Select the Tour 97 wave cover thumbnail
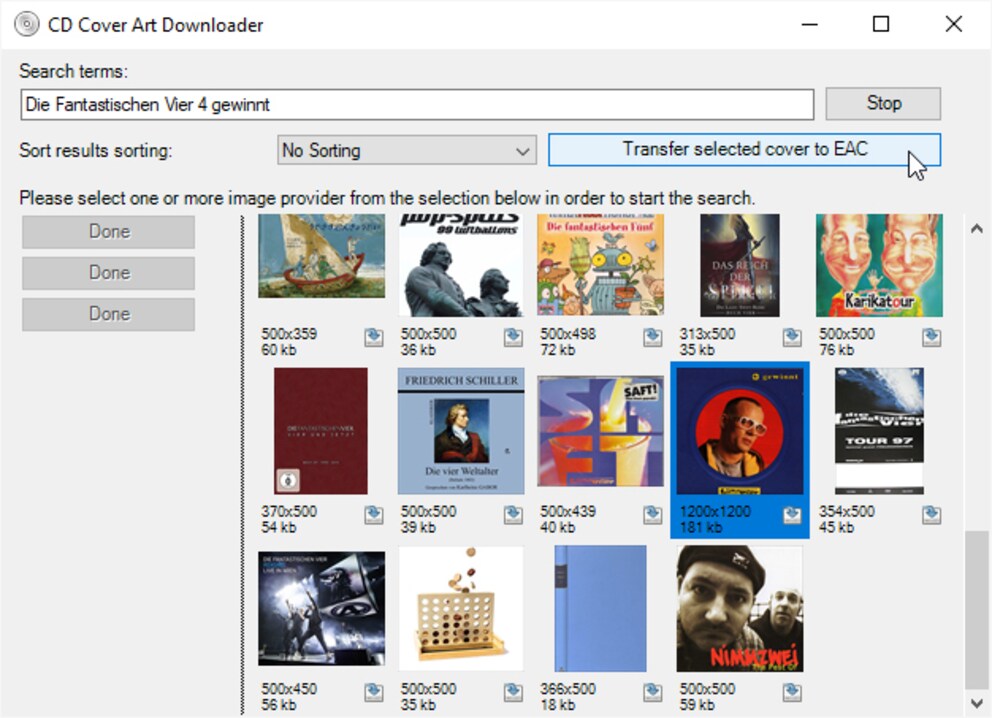Screen dimensions: 992x718 tap(879, 431)
